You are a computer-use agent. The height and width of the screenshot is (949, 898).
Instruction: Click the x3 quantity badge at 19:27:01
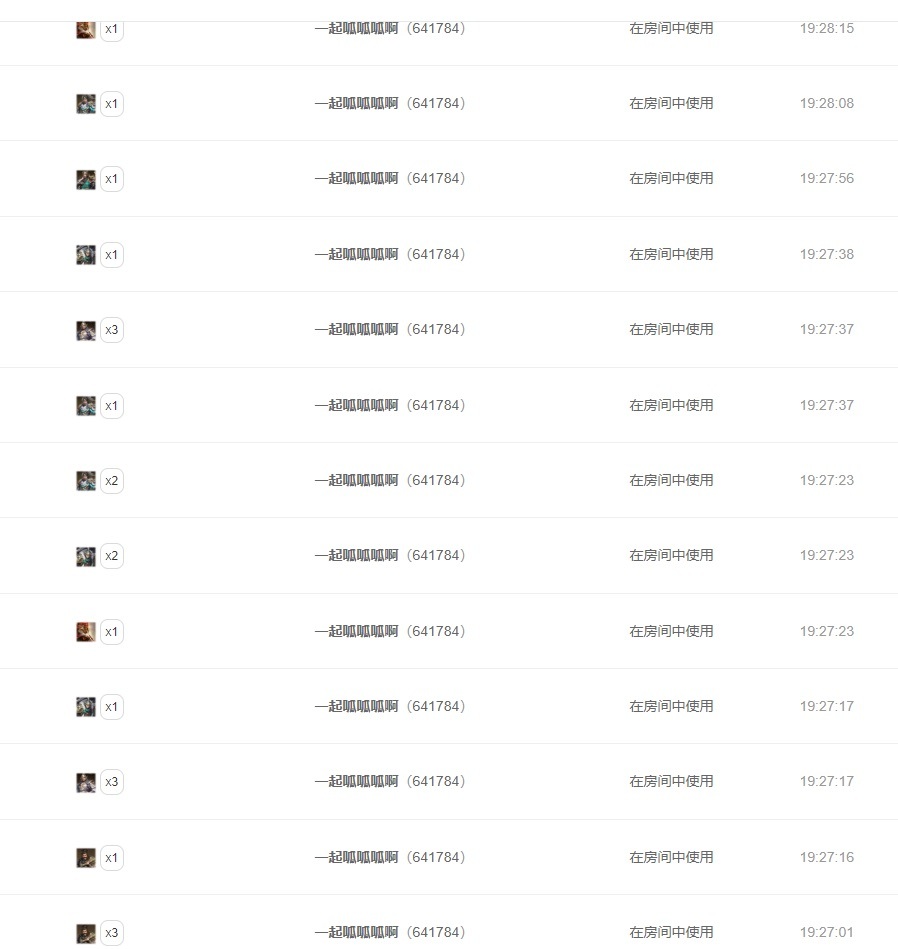coord(112,933)
